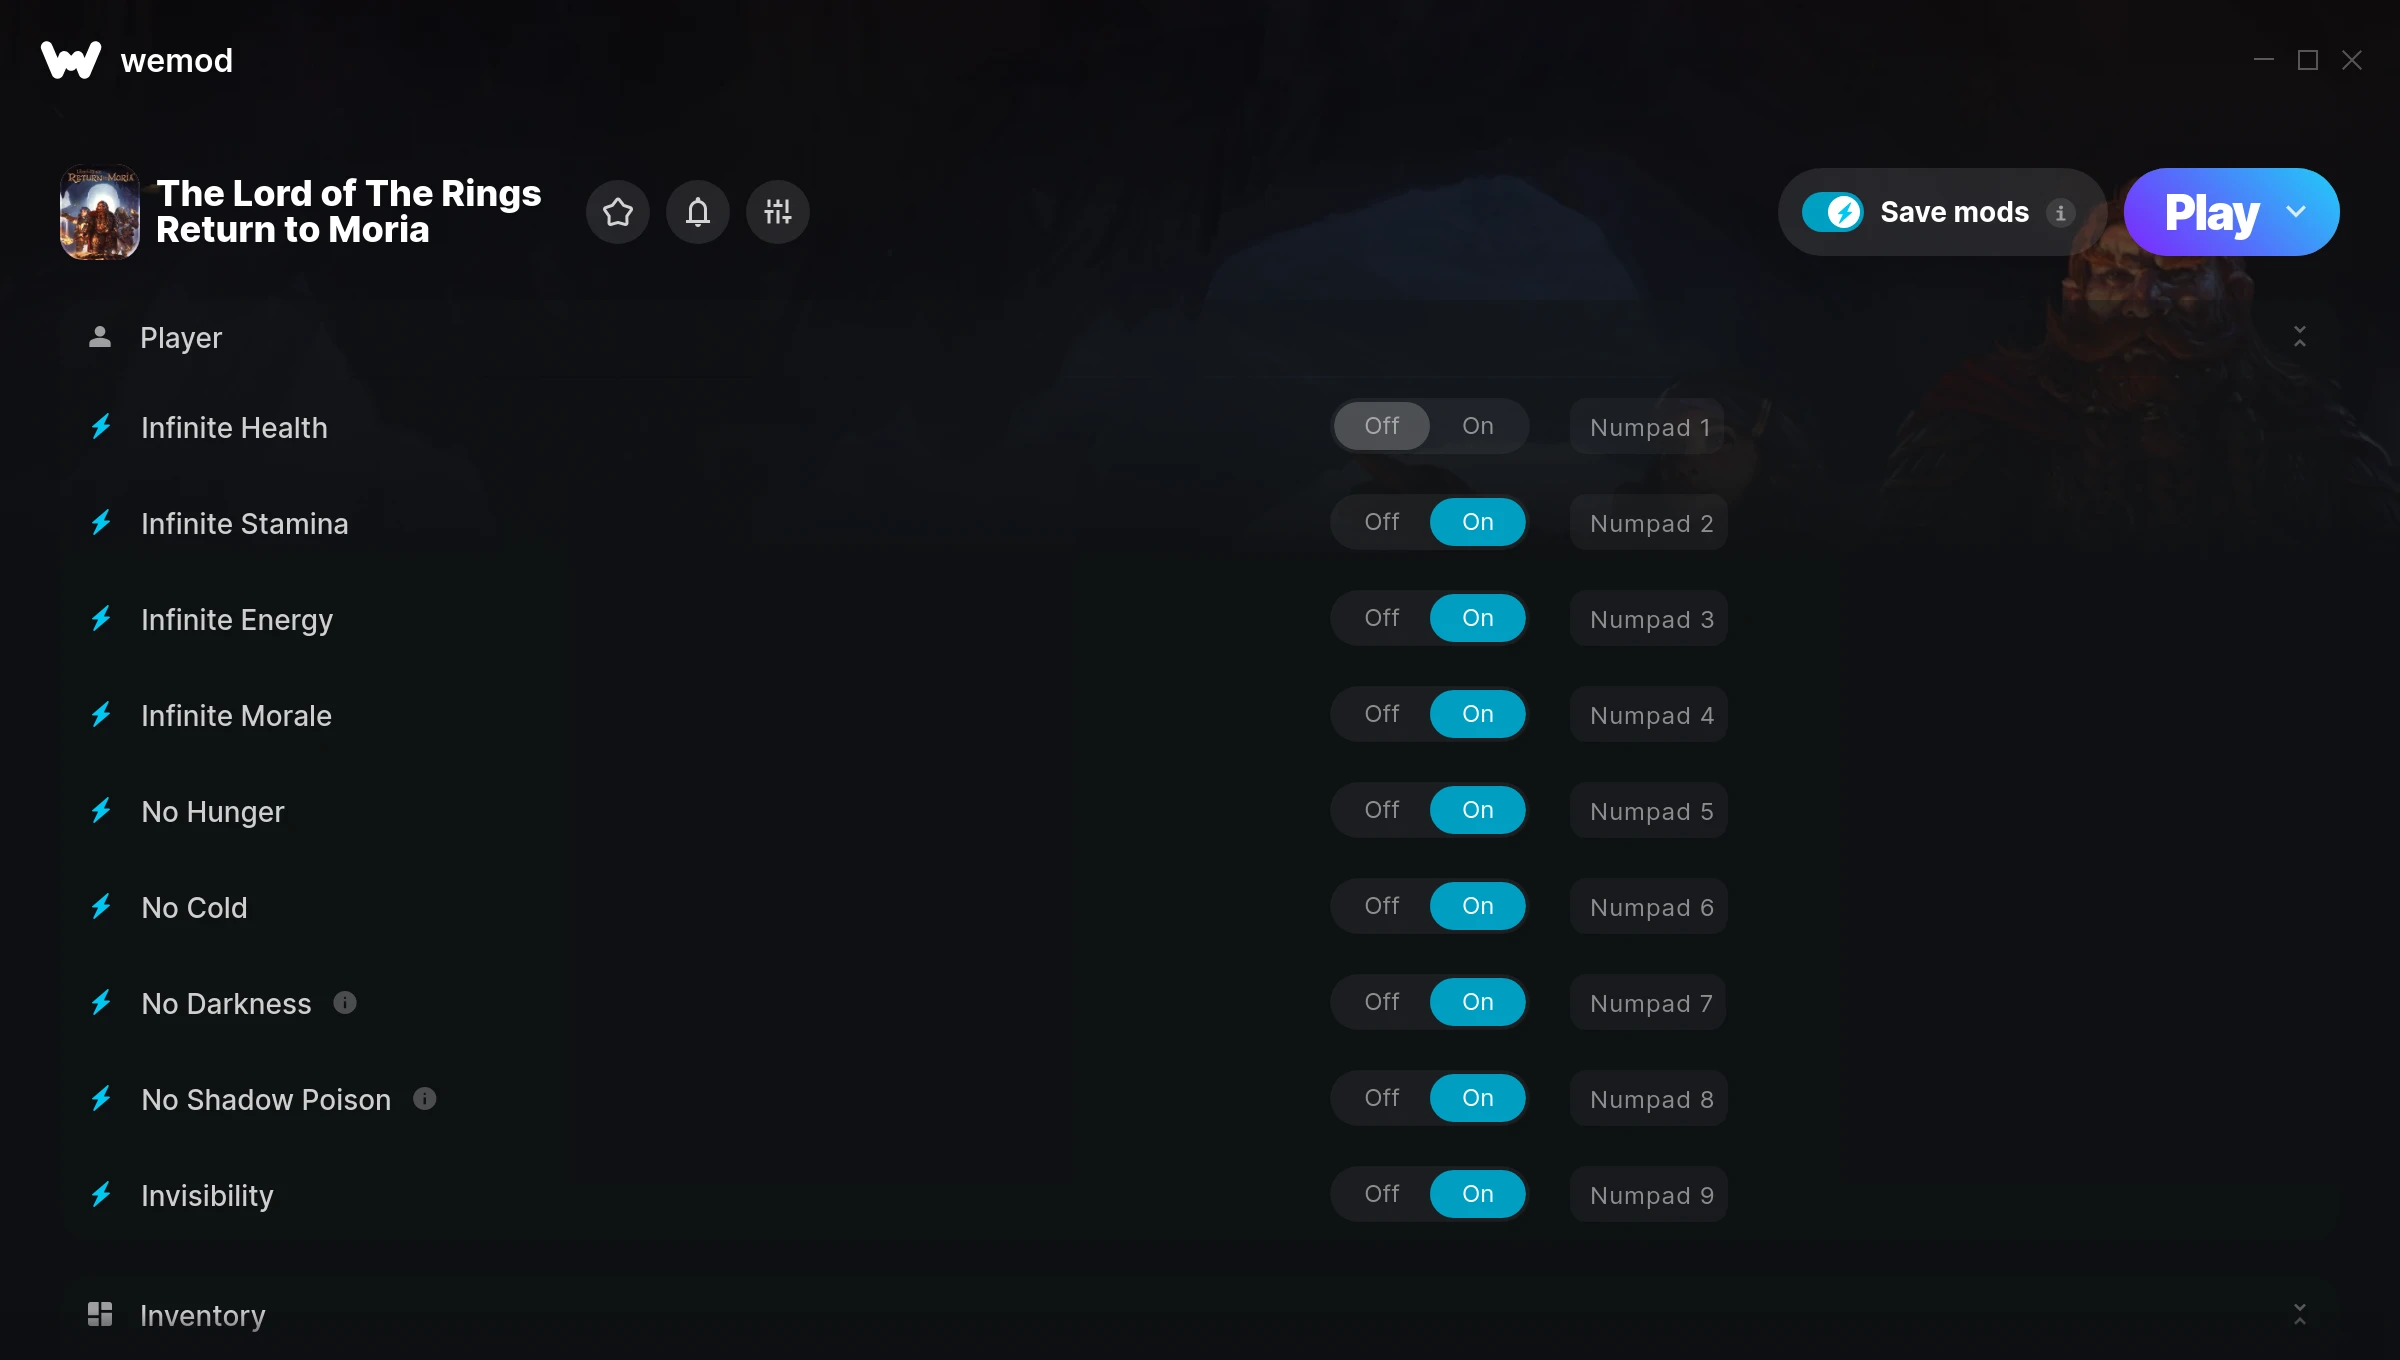Click Numpad 1 keybind for Infinite Health
Viewport: 2400px width, 1360px height.
(1652, 425)
